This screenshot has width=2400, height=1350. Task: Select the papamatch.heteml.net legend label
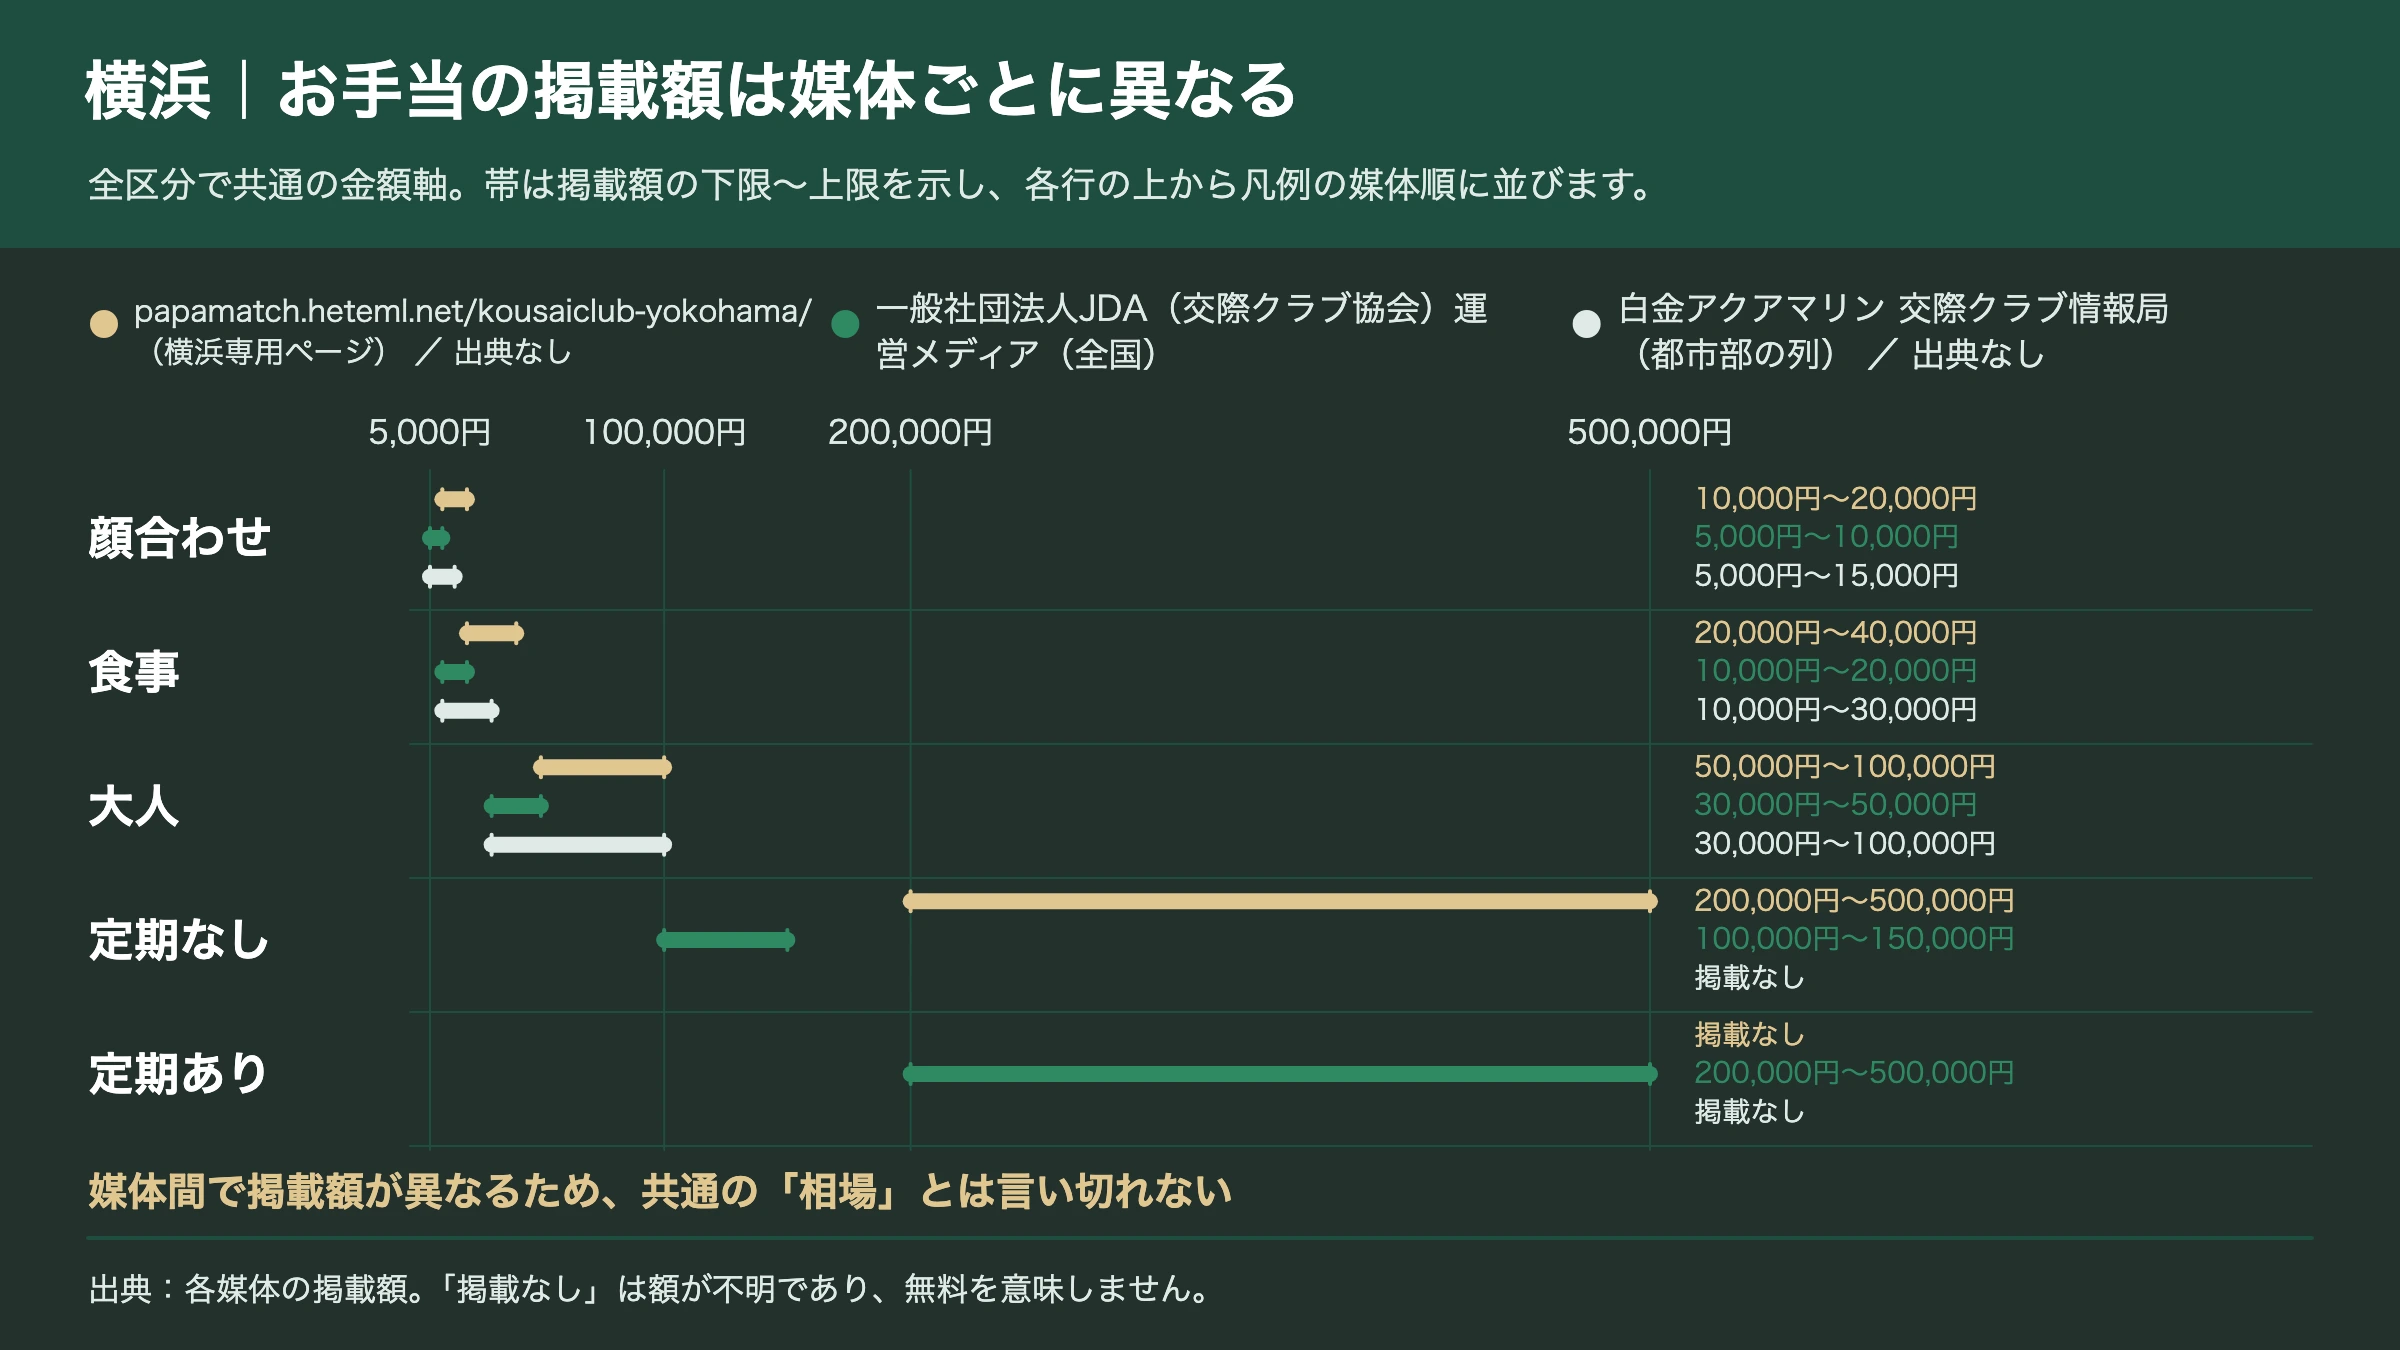(x=473, y=331)
